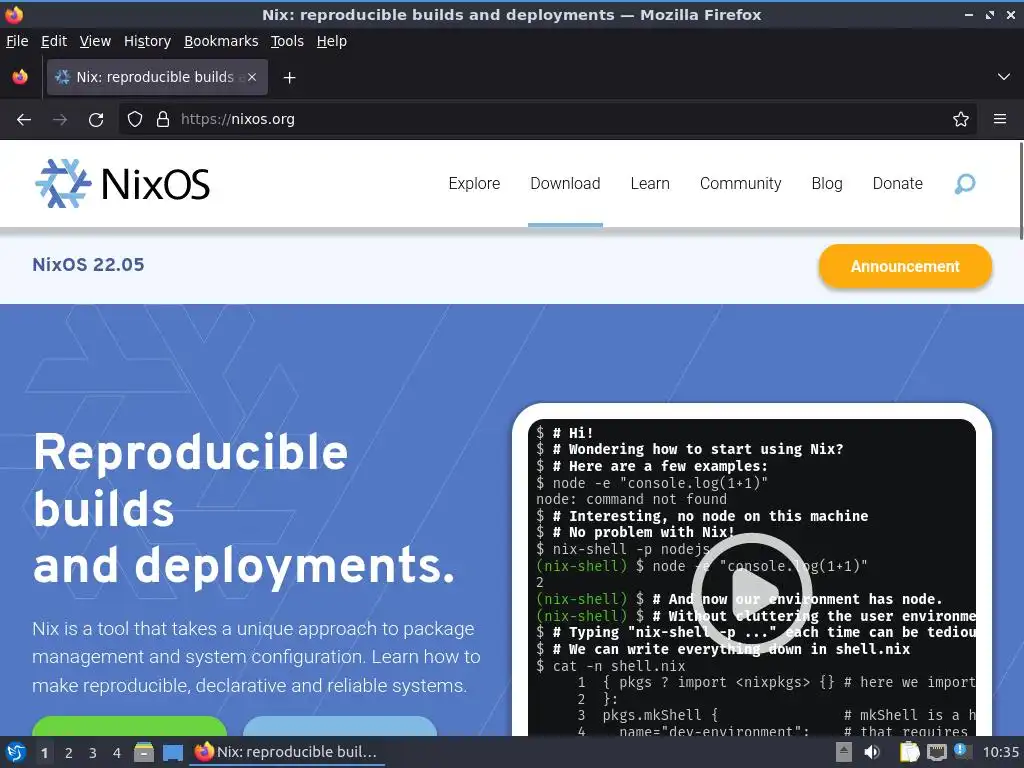The width and height of the screenshot is (1024, 768).
Task: Click the removable media eject tray icon
Action: point(844,752)
